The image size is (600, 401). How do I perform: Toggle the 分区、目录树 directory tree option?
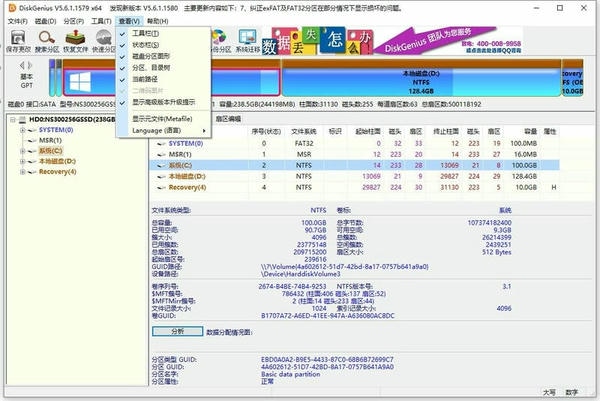point(151,68)
